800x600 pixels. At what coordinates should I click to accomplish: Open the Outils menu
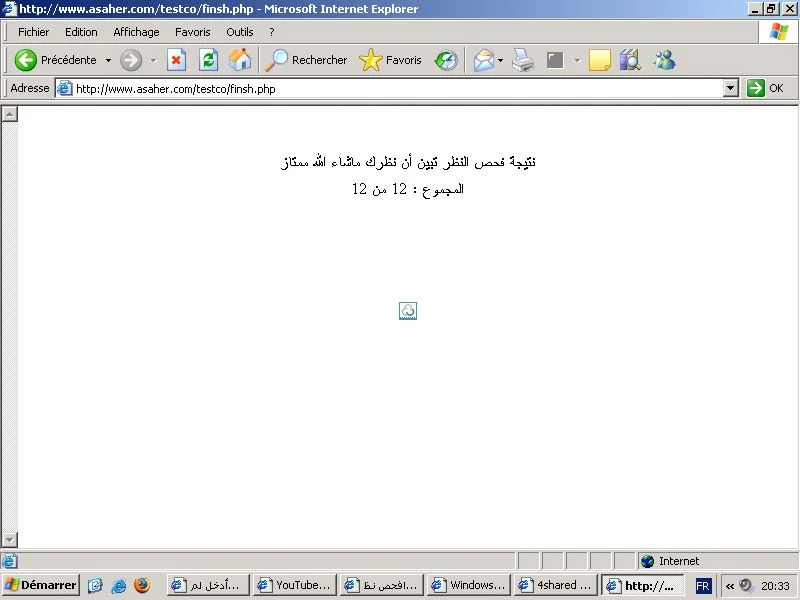pyautogui.click(x=239, y=32)
